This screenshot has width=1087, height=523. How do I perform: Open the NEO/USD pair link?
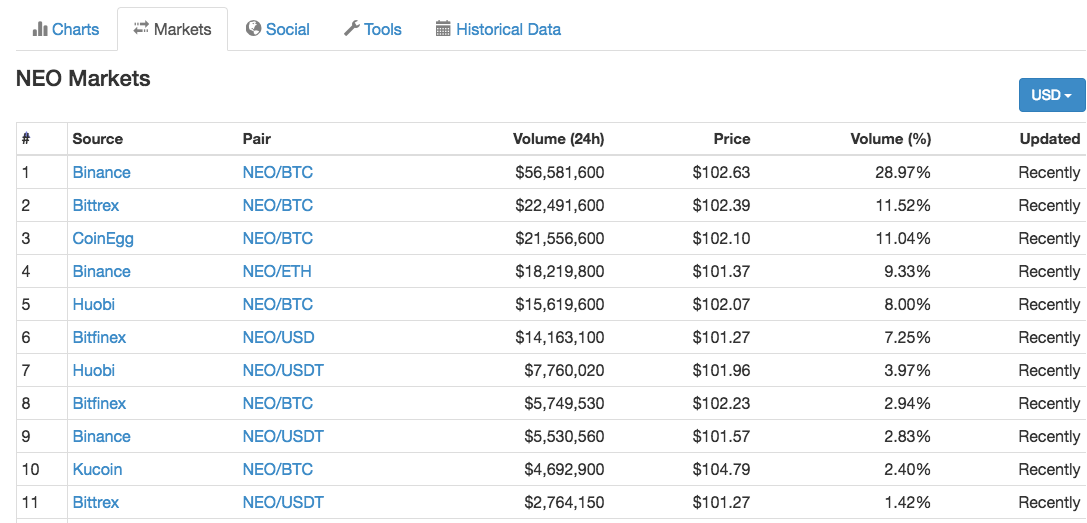278,337
